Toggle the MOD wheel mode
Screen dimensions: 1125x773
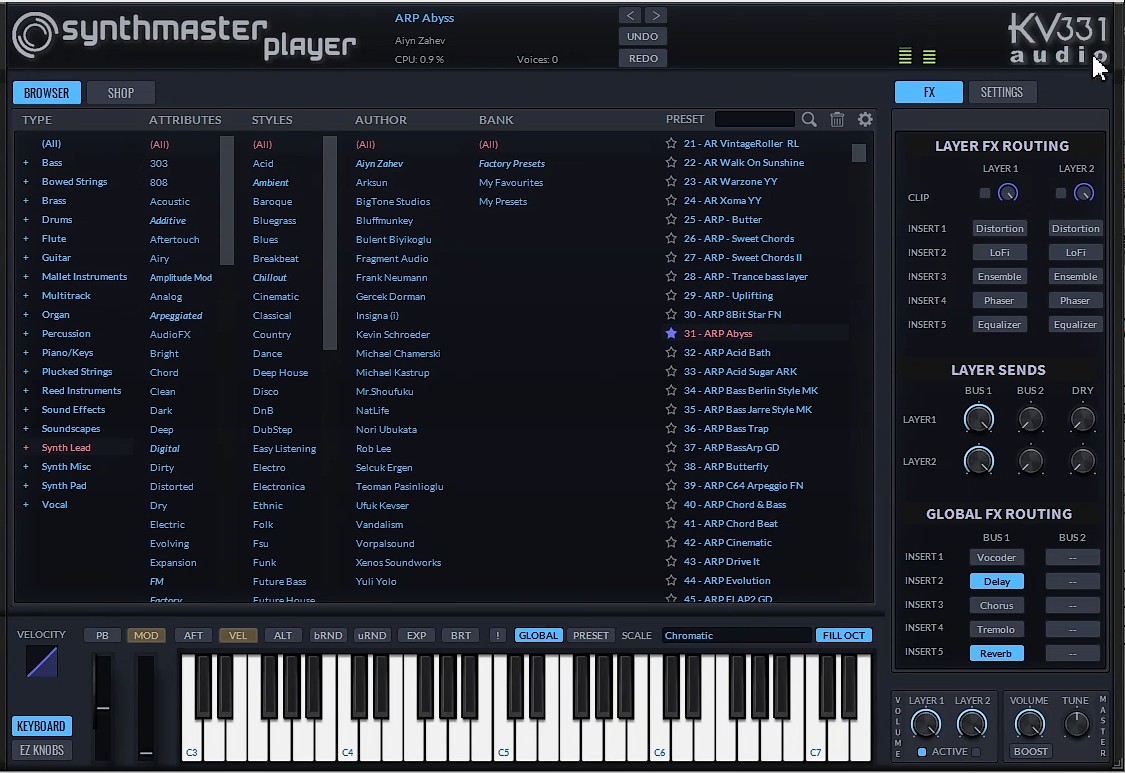(x=146, y=634)
